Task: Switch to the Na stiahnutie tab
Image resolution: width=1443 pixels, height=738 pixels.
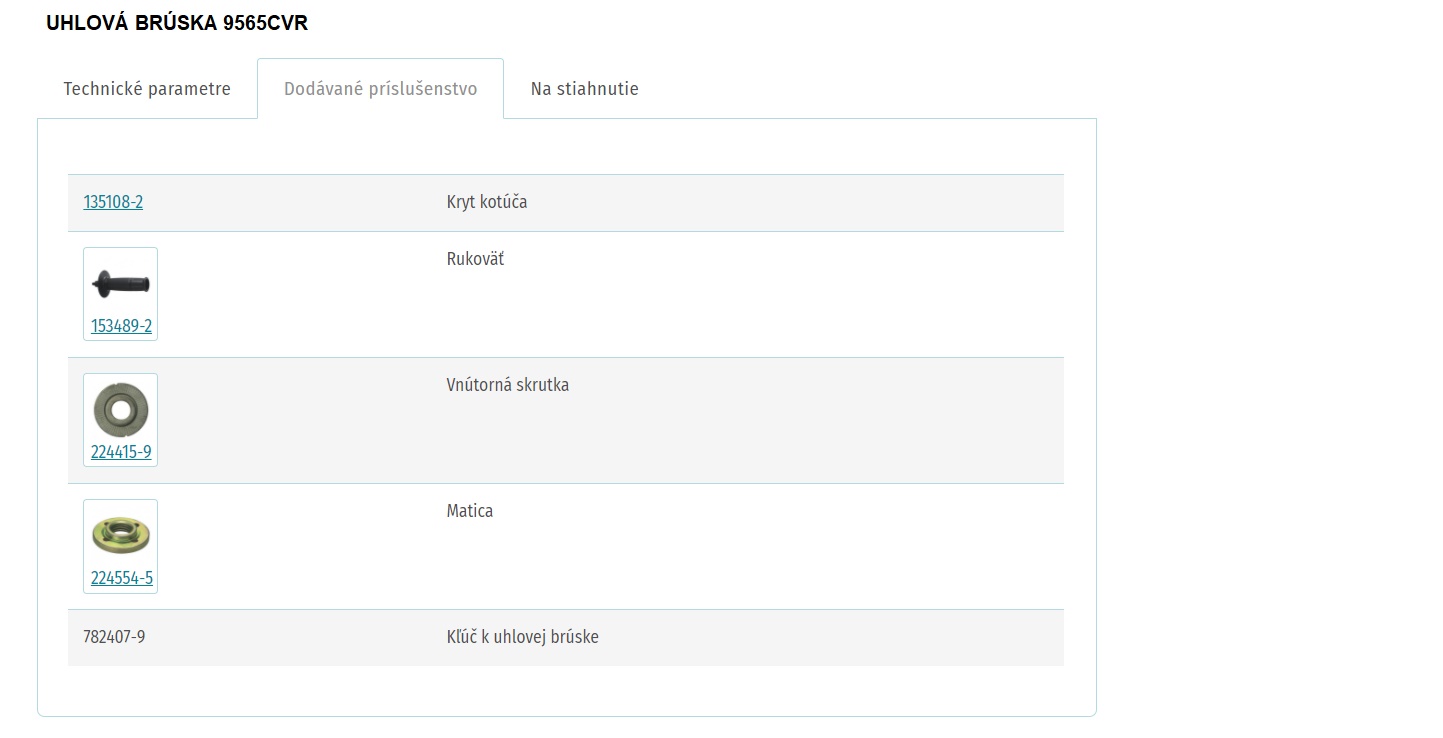Action: (x=584, y=89)
